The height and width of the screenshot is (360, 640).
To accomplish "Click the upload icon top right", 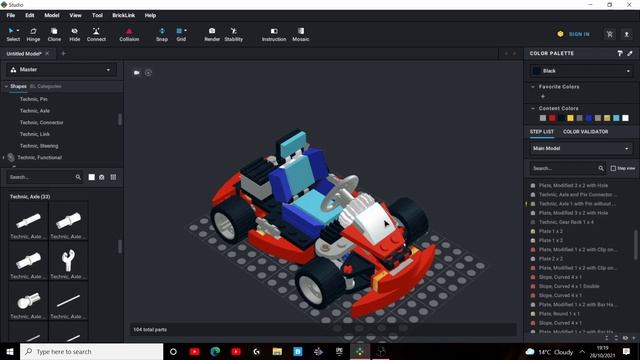I will coord(627,34).
